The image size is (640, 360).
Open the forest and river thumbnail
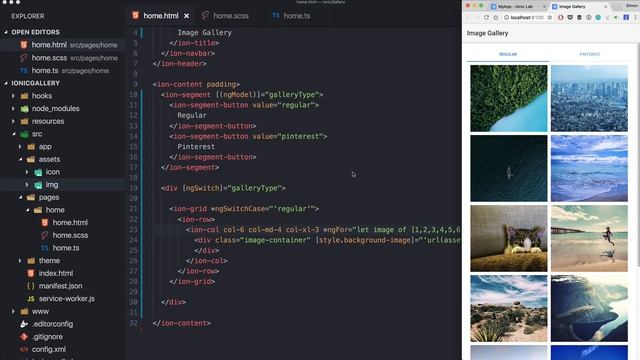(509, 98)
